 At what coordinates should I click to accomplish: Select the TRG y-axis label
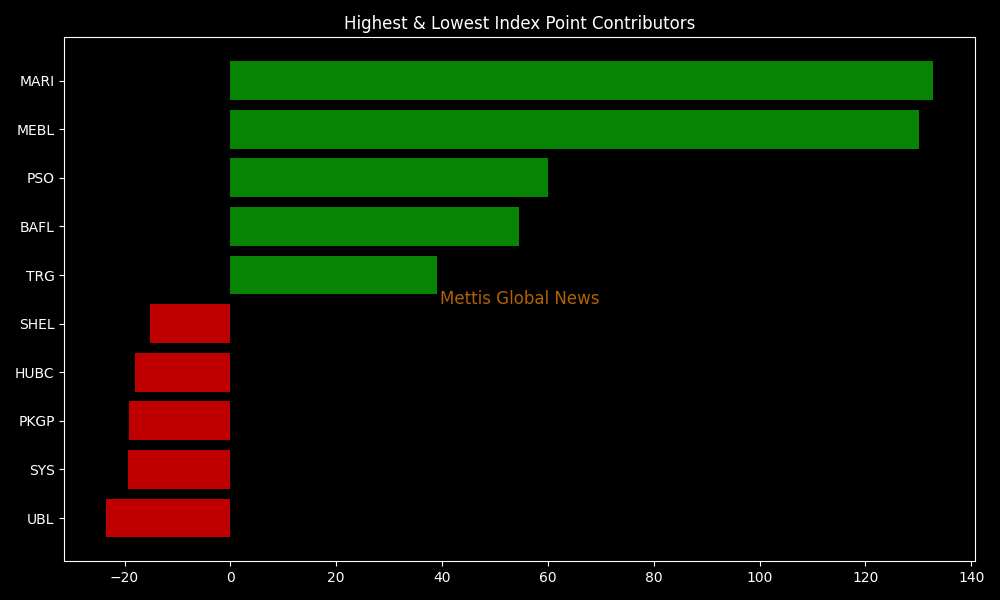coord(40,276)
